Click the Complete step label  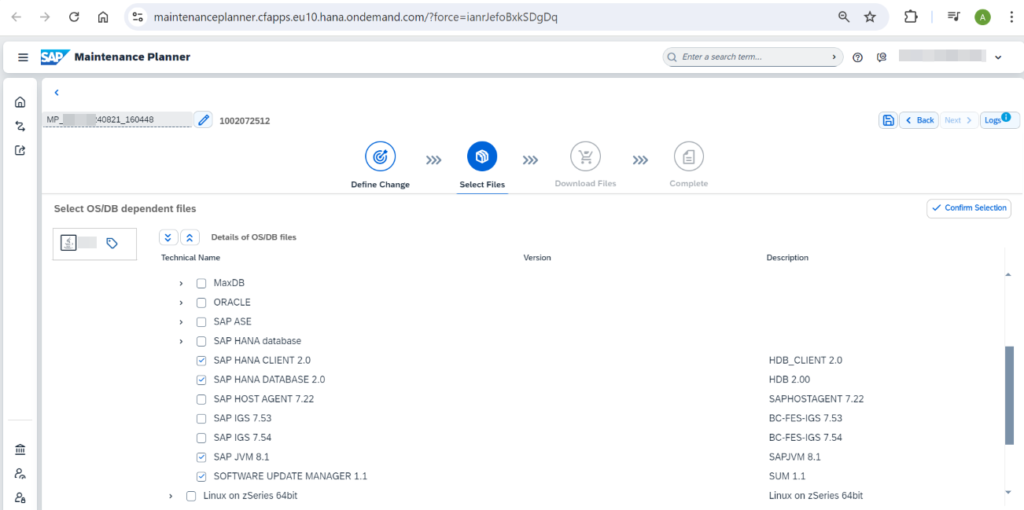[688, 184]
